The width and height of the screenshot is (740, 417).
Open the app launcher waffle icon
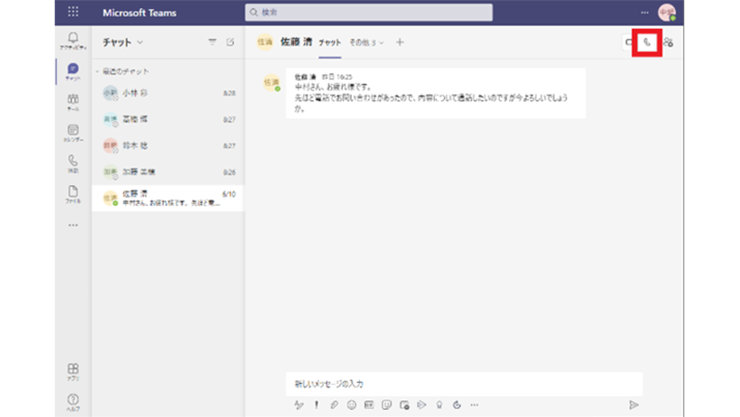tap(73, 12)
